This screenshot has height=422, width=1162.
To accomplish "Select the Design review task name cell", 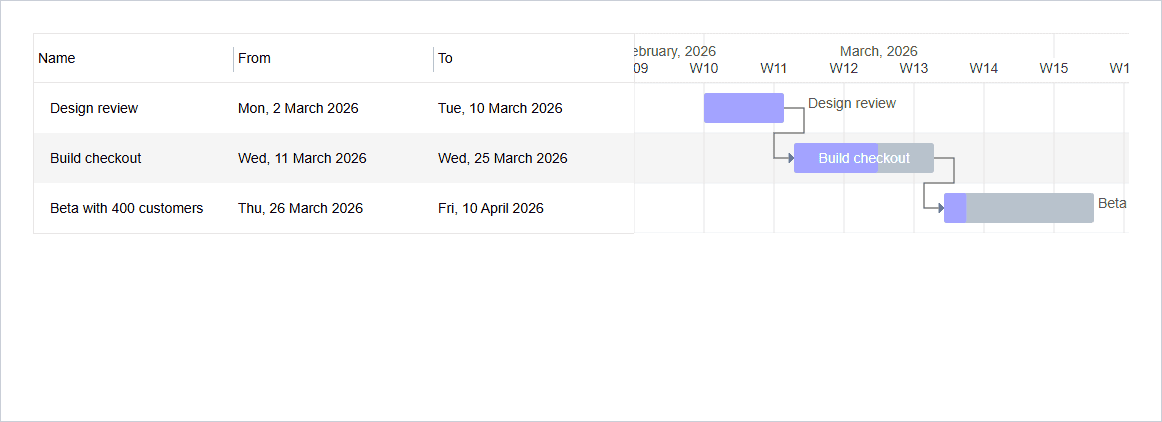I will [133, 108].
